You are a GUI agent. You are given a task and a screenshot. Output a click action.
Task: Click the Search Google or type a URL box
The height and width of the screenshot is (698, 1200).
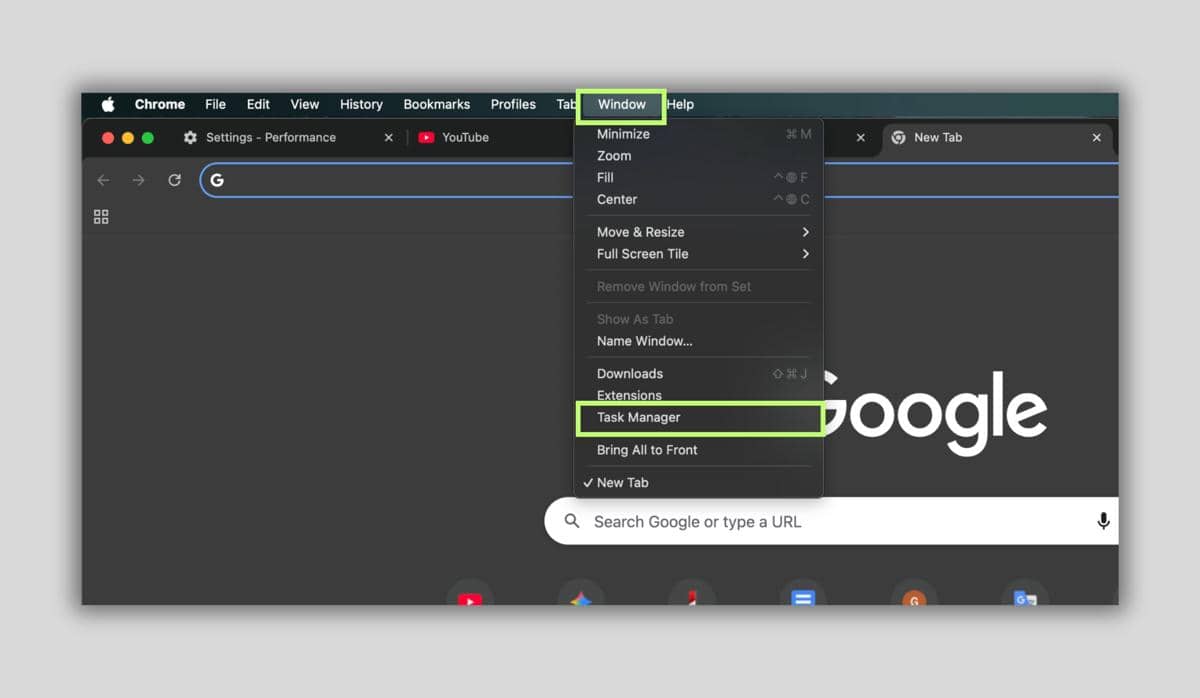[831, 521]
